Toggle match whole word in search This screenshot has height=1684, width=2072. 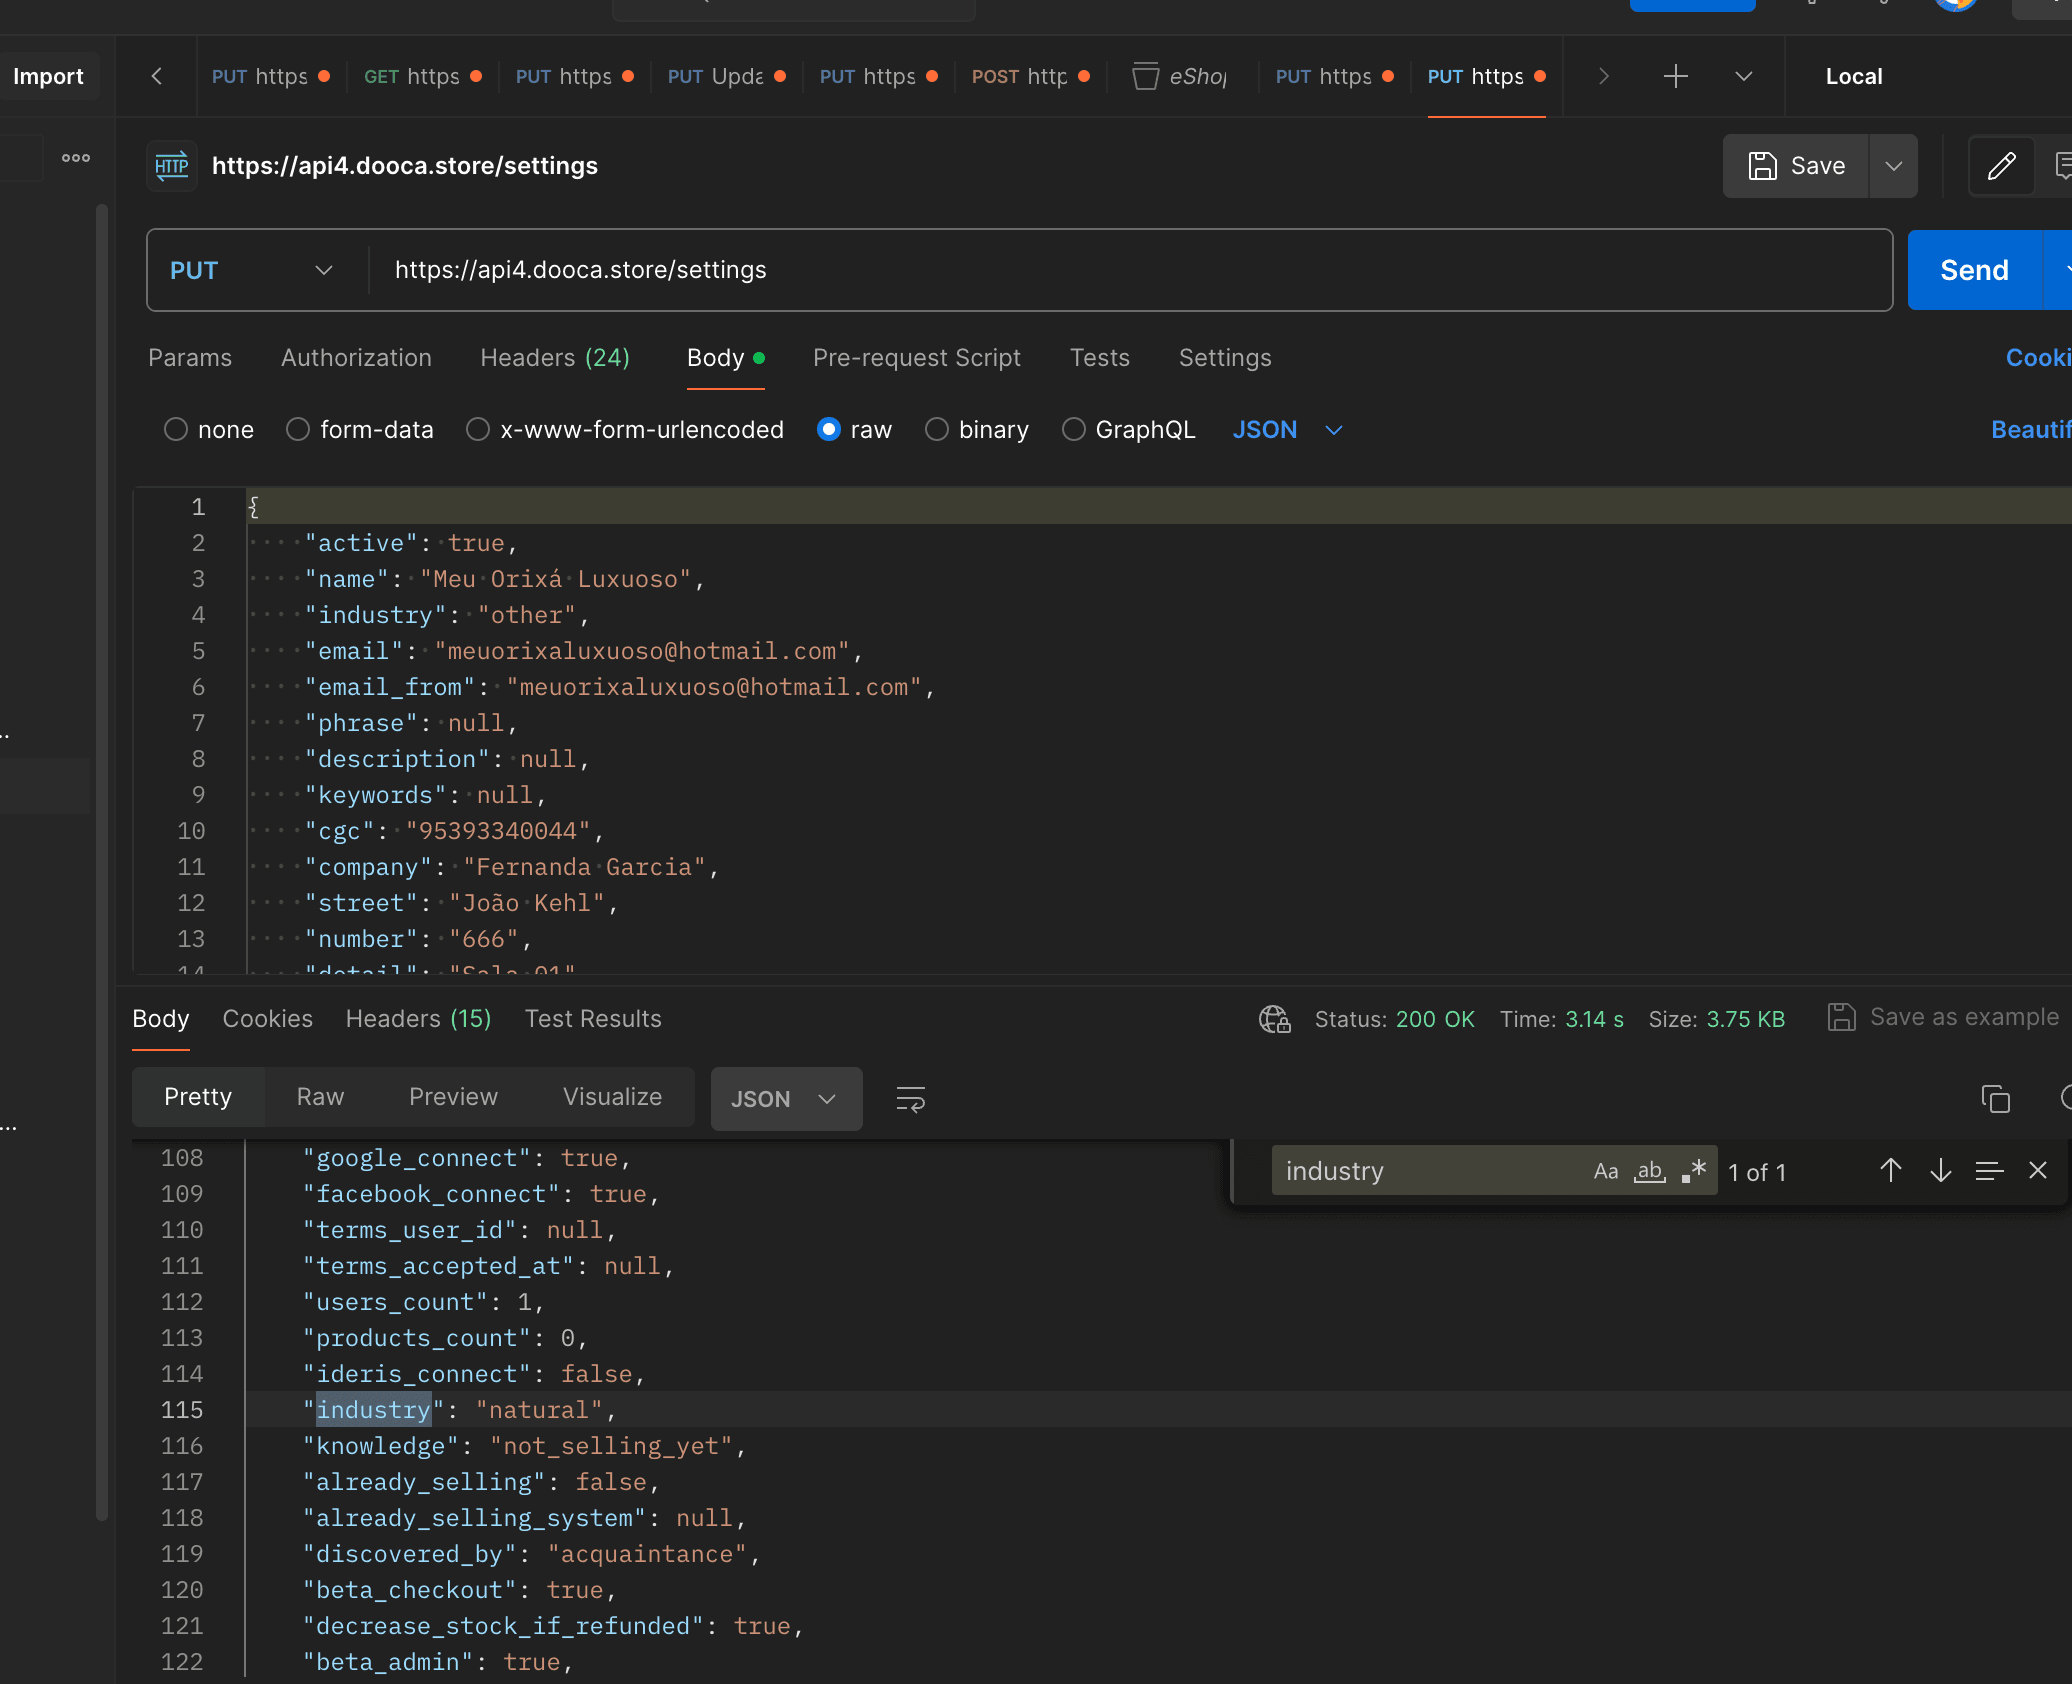tap(1649, 1171)
